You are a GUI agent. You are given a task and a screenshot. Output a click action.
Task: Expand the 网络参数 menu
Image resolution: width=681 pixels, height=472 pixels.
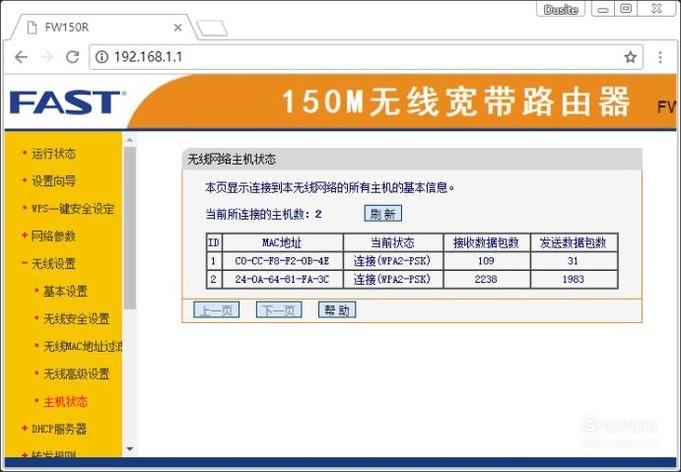53,236
